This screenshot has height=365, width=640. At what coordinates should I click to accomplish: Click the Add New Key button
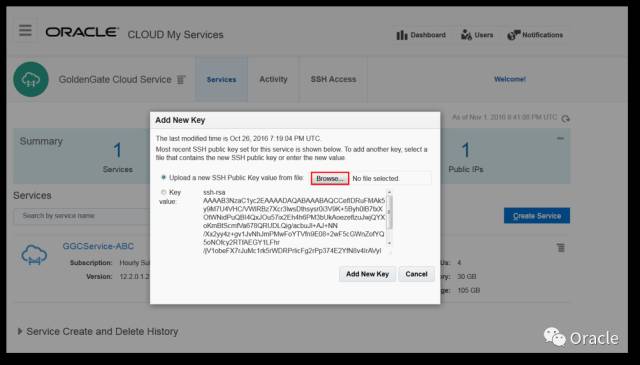pyautogui.click(x=367, y=274)
